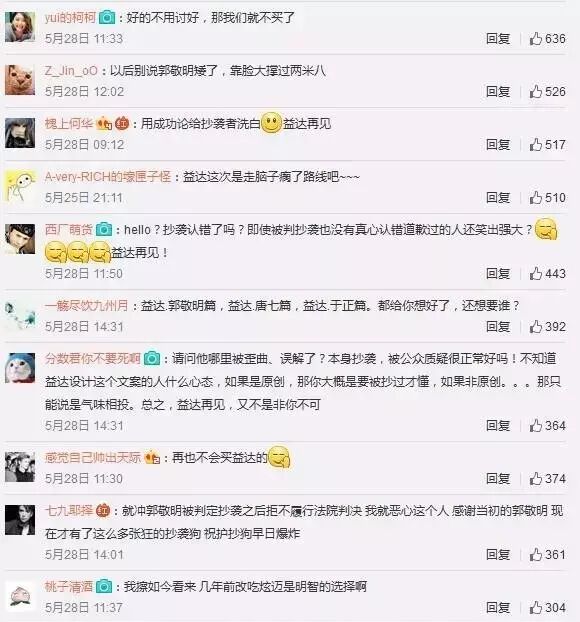Click the cat avatar of Z_Jin_oO
The image size is (580, 622).
20,80
